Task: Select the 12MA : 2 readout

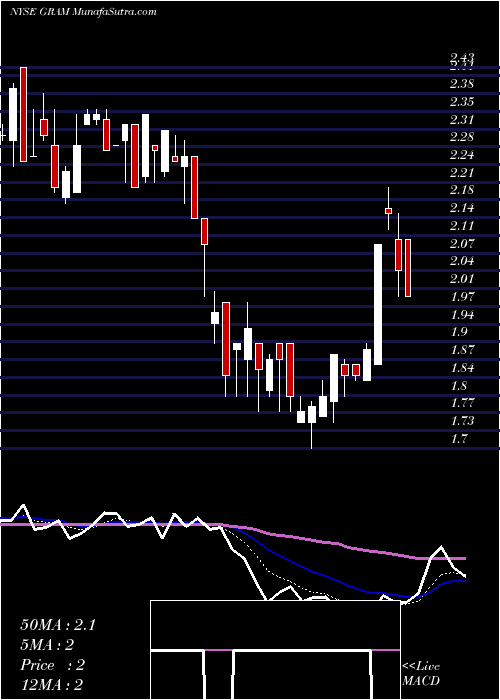Action: point(52,685)
